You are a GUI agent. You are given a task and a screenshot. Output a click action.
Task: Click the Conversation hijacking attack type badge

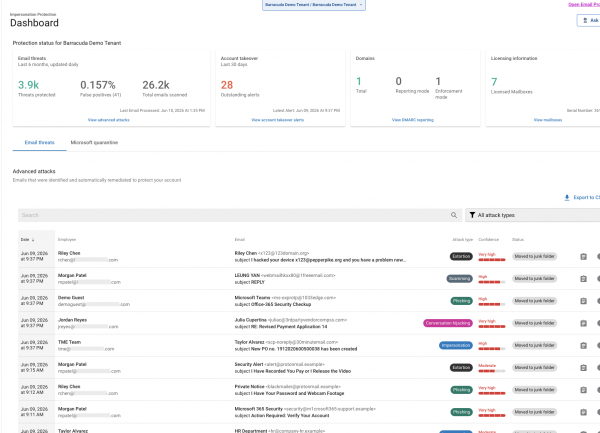point(448,323)
